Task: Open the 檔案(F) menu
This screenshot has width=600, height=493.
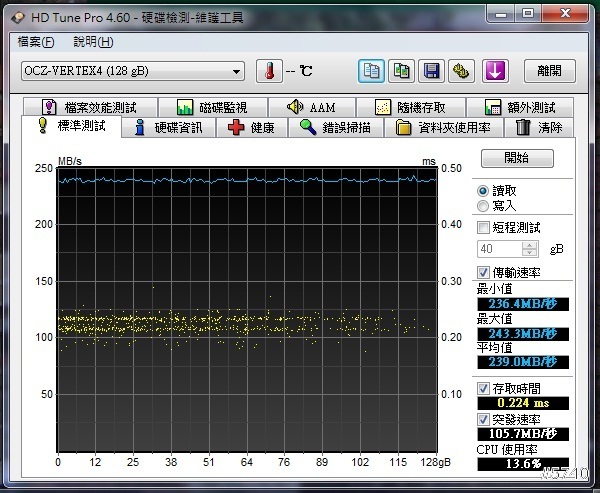Action: [x=37, y=42]
